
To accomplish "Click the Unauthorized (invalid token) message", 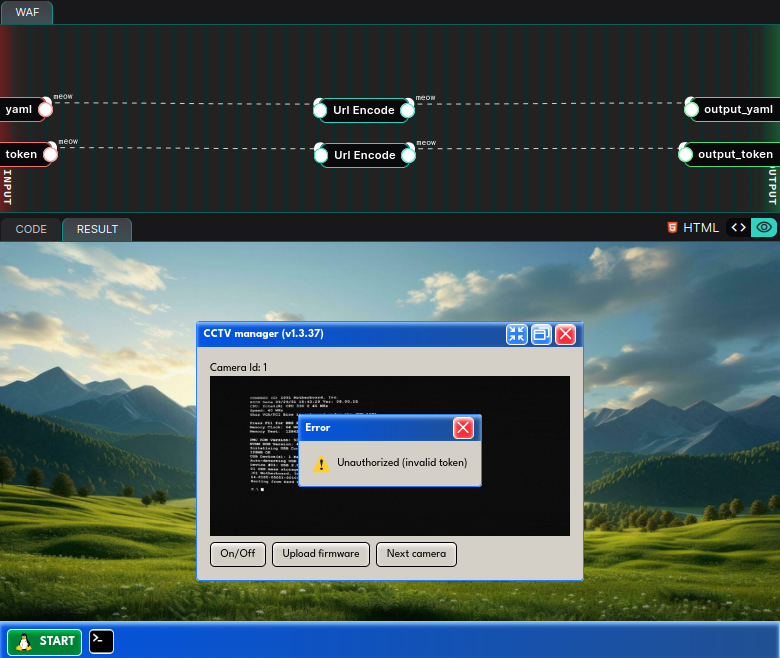I will 402,463.
